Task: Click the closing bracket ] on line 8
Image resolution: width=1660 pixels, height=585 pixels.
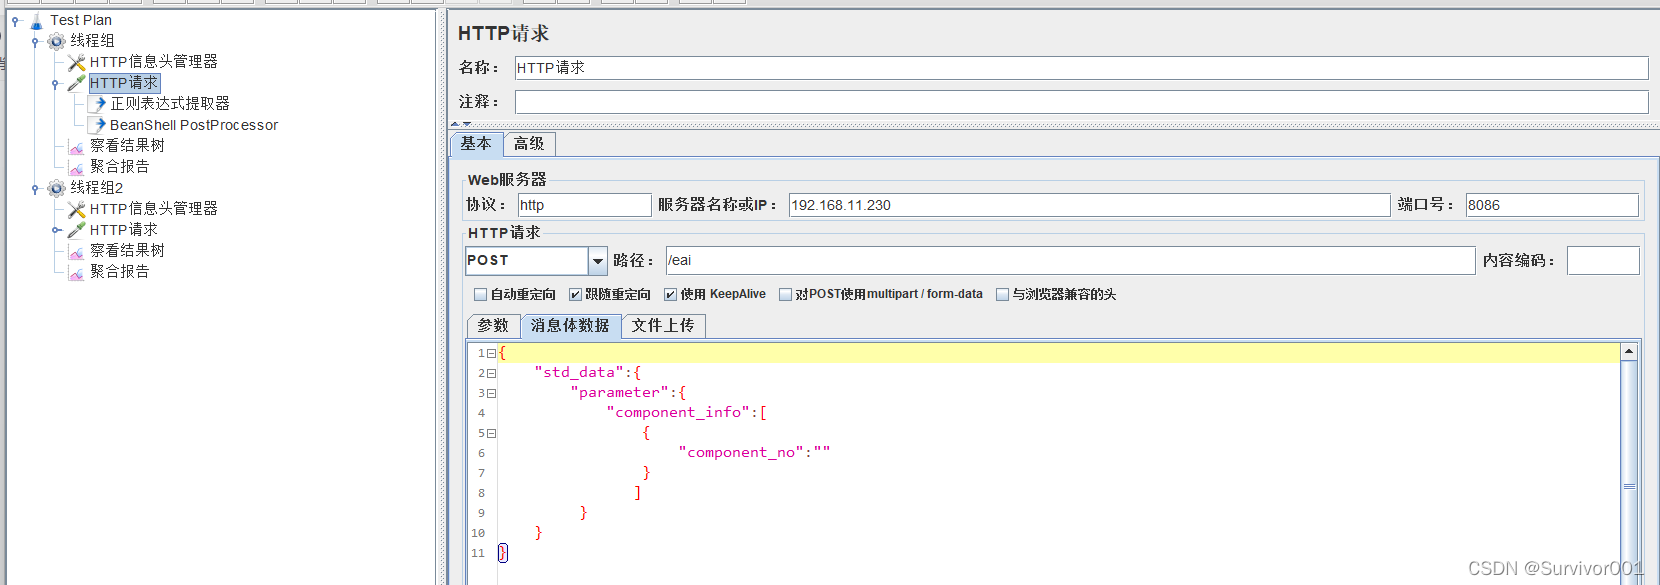Action: pyautogui.click(x=638, y=493)
